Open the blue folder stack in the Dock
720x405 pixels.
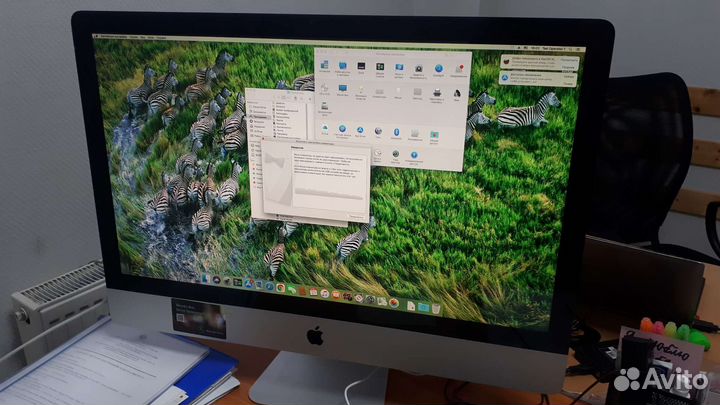423,307
